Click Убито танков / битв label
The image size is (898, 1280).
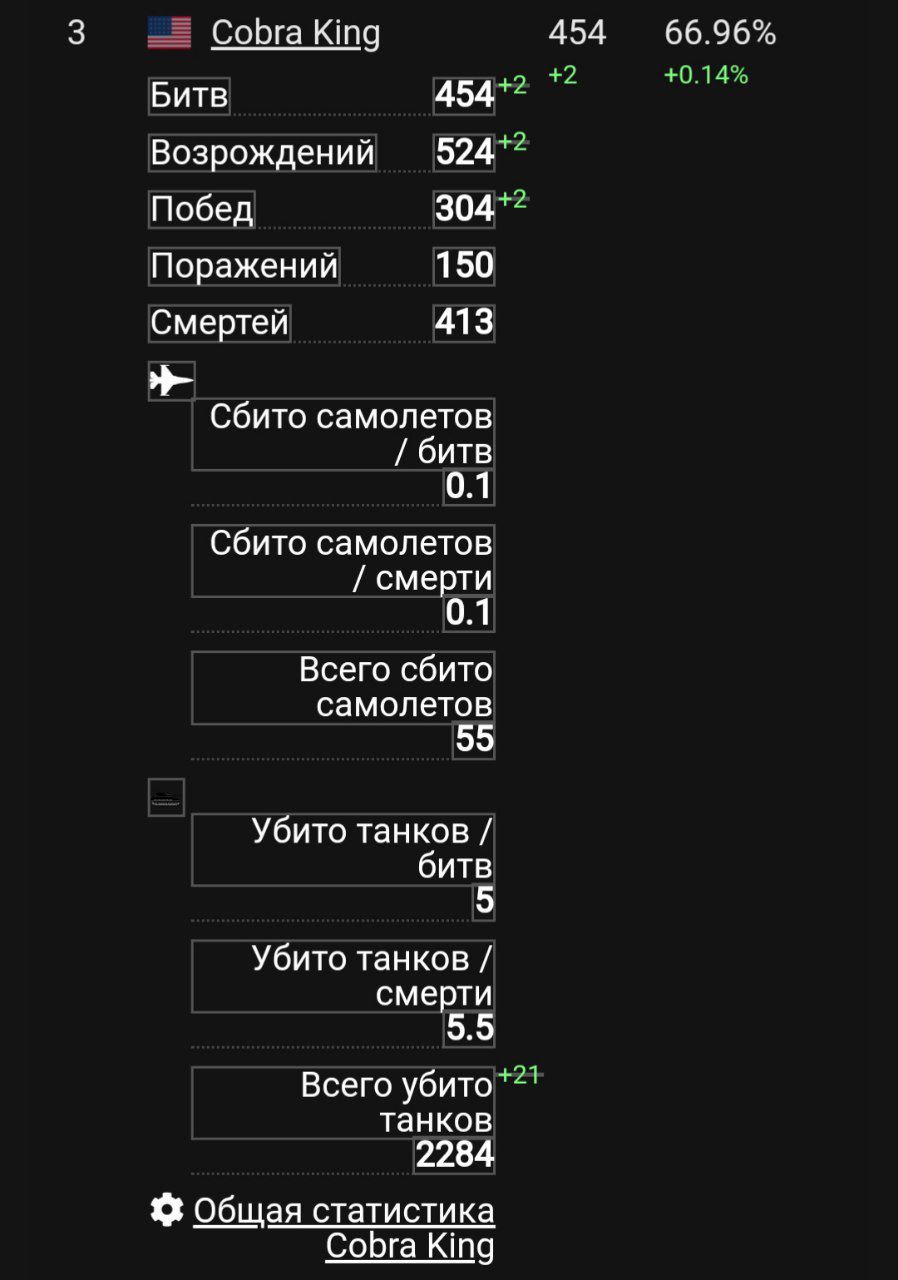click(343, 849)
